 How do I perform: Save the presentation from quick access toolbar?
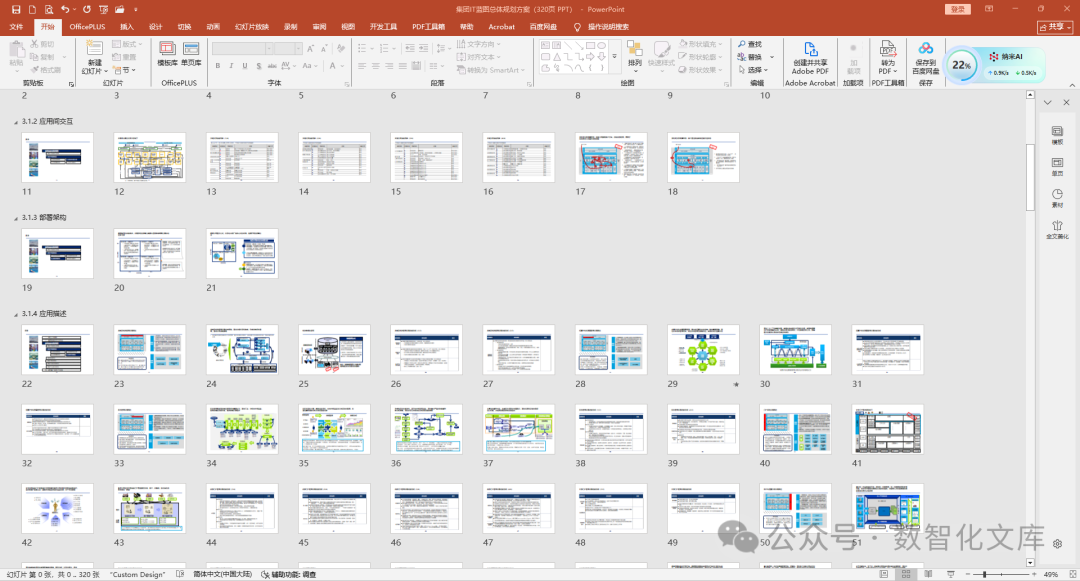(16, 10)
